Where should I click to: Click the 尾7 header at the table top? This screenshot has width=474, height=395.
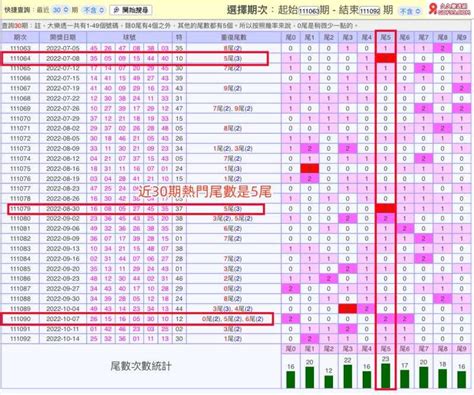click(x=423, y=37)
